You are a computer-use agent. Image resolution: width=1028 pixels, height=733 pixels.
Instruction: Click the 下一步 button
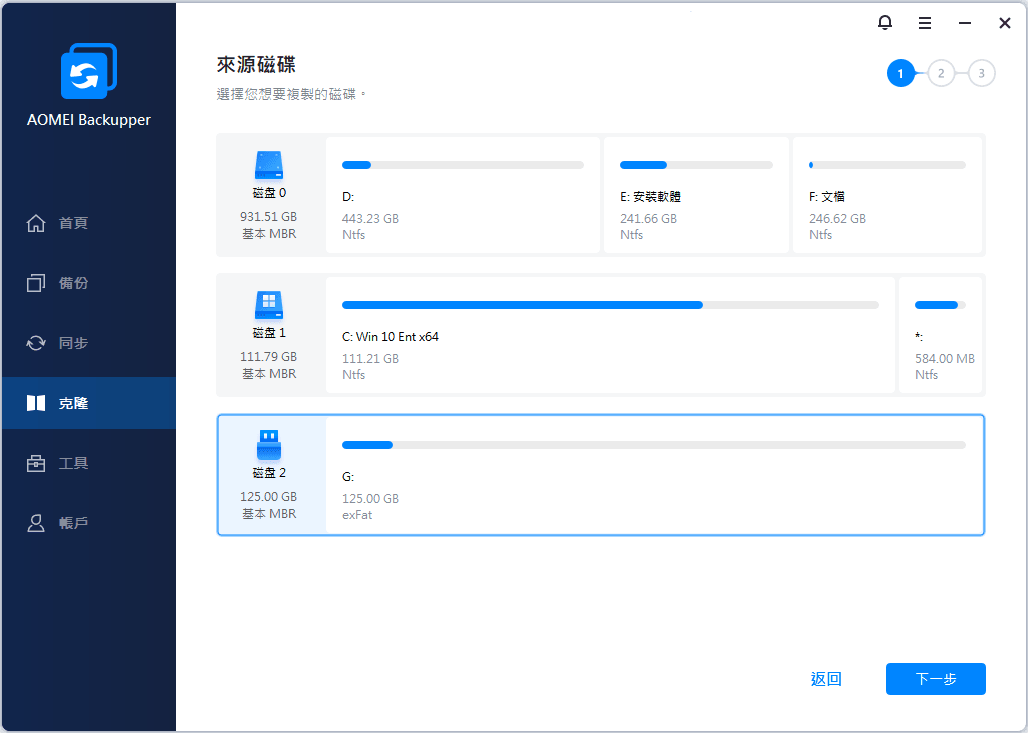pyautogui.click(x=936, y=679)
